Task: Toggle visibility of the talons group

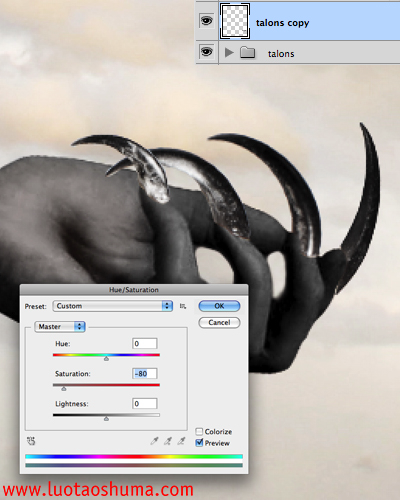Action: (x=206, y=52)
